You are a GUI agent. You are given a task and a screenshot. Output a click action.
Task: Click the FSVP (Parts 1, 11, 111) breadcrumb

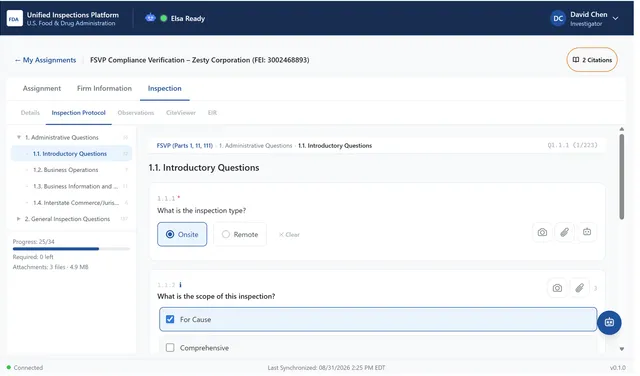(x=184, y=145)
